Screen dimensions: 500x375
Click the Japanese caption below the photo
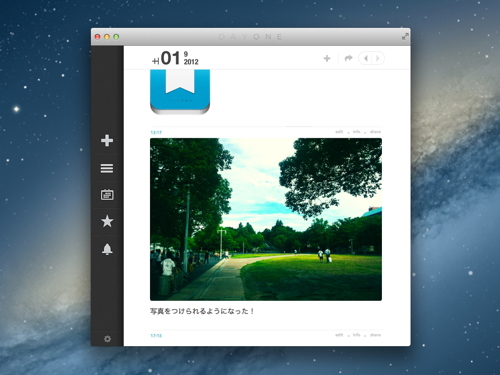(202, 311)
